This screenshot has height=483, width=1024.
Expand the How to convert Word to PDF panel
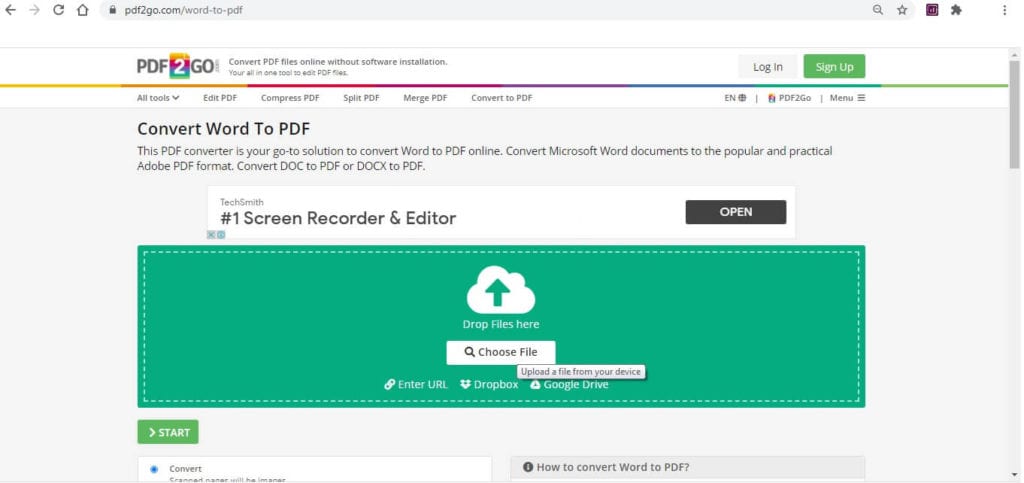(688, 467)
